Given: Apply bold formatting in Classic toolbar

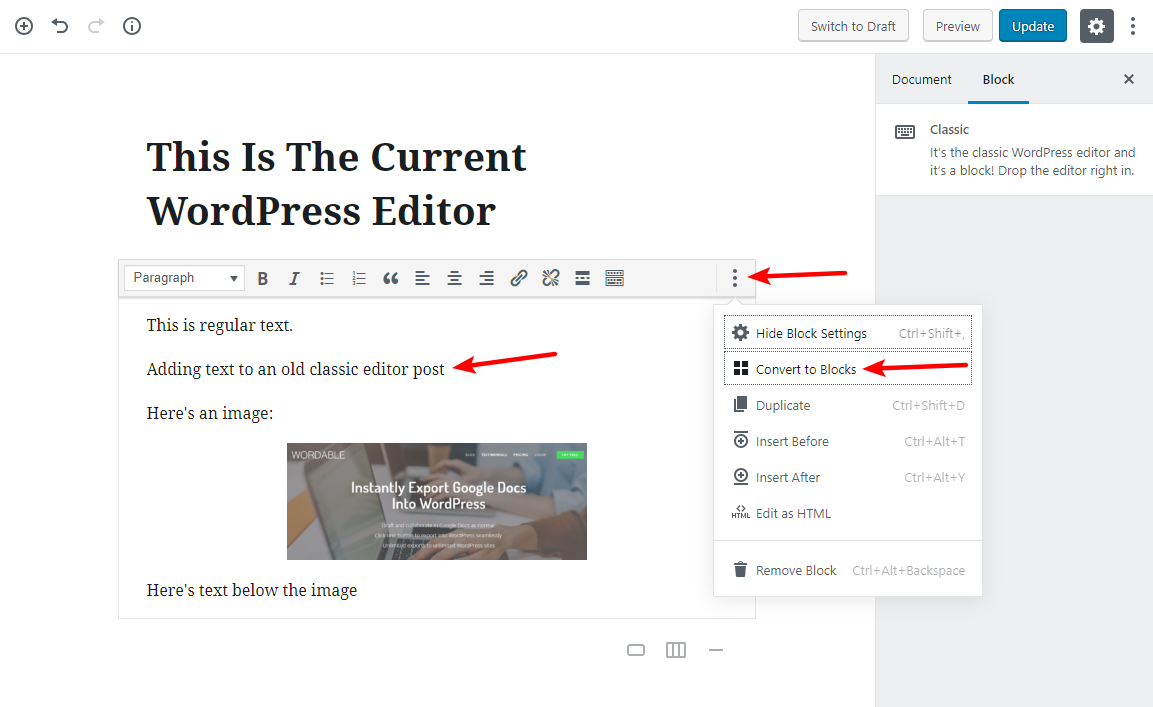Looking at the screenshot, I should 263,278.
